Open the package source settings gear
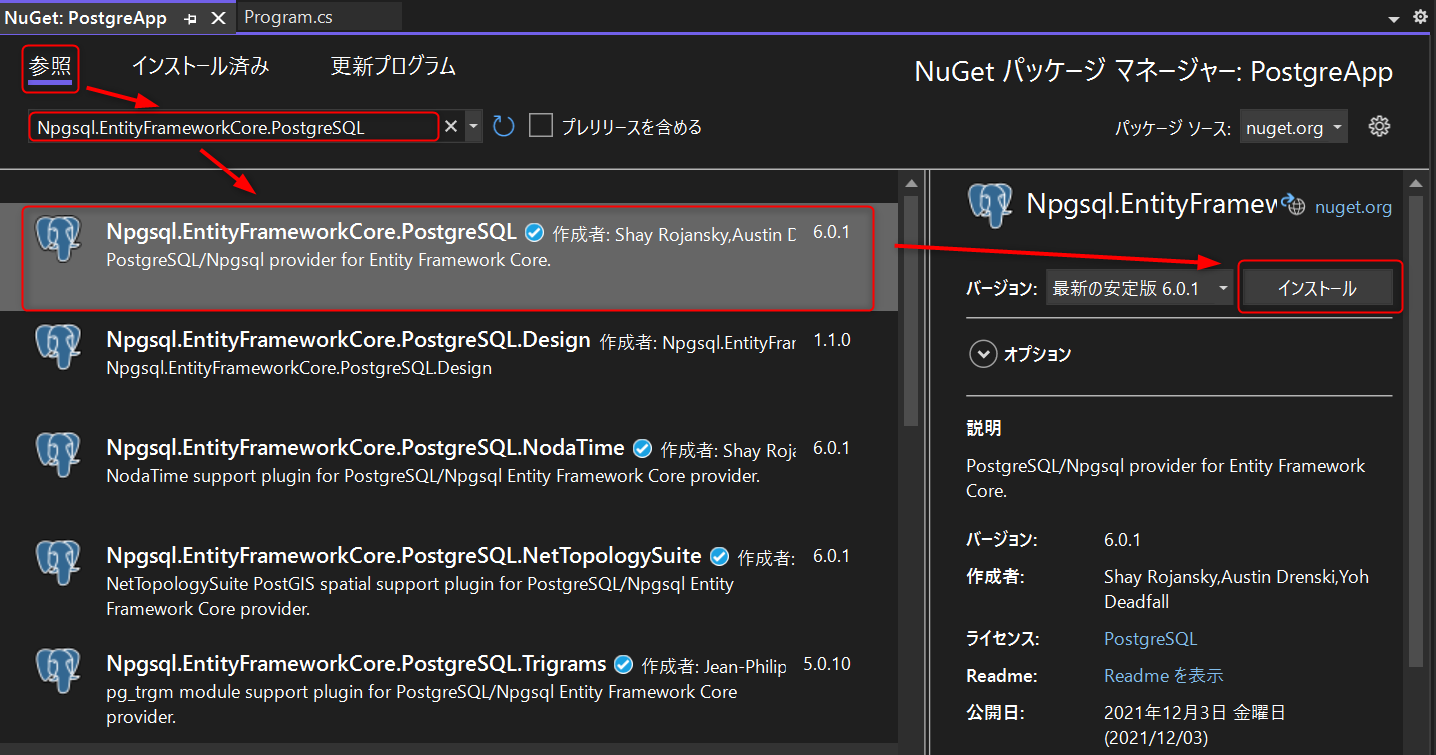The width and height of the screenshot is (1436, 755). tap(1379, 126)
